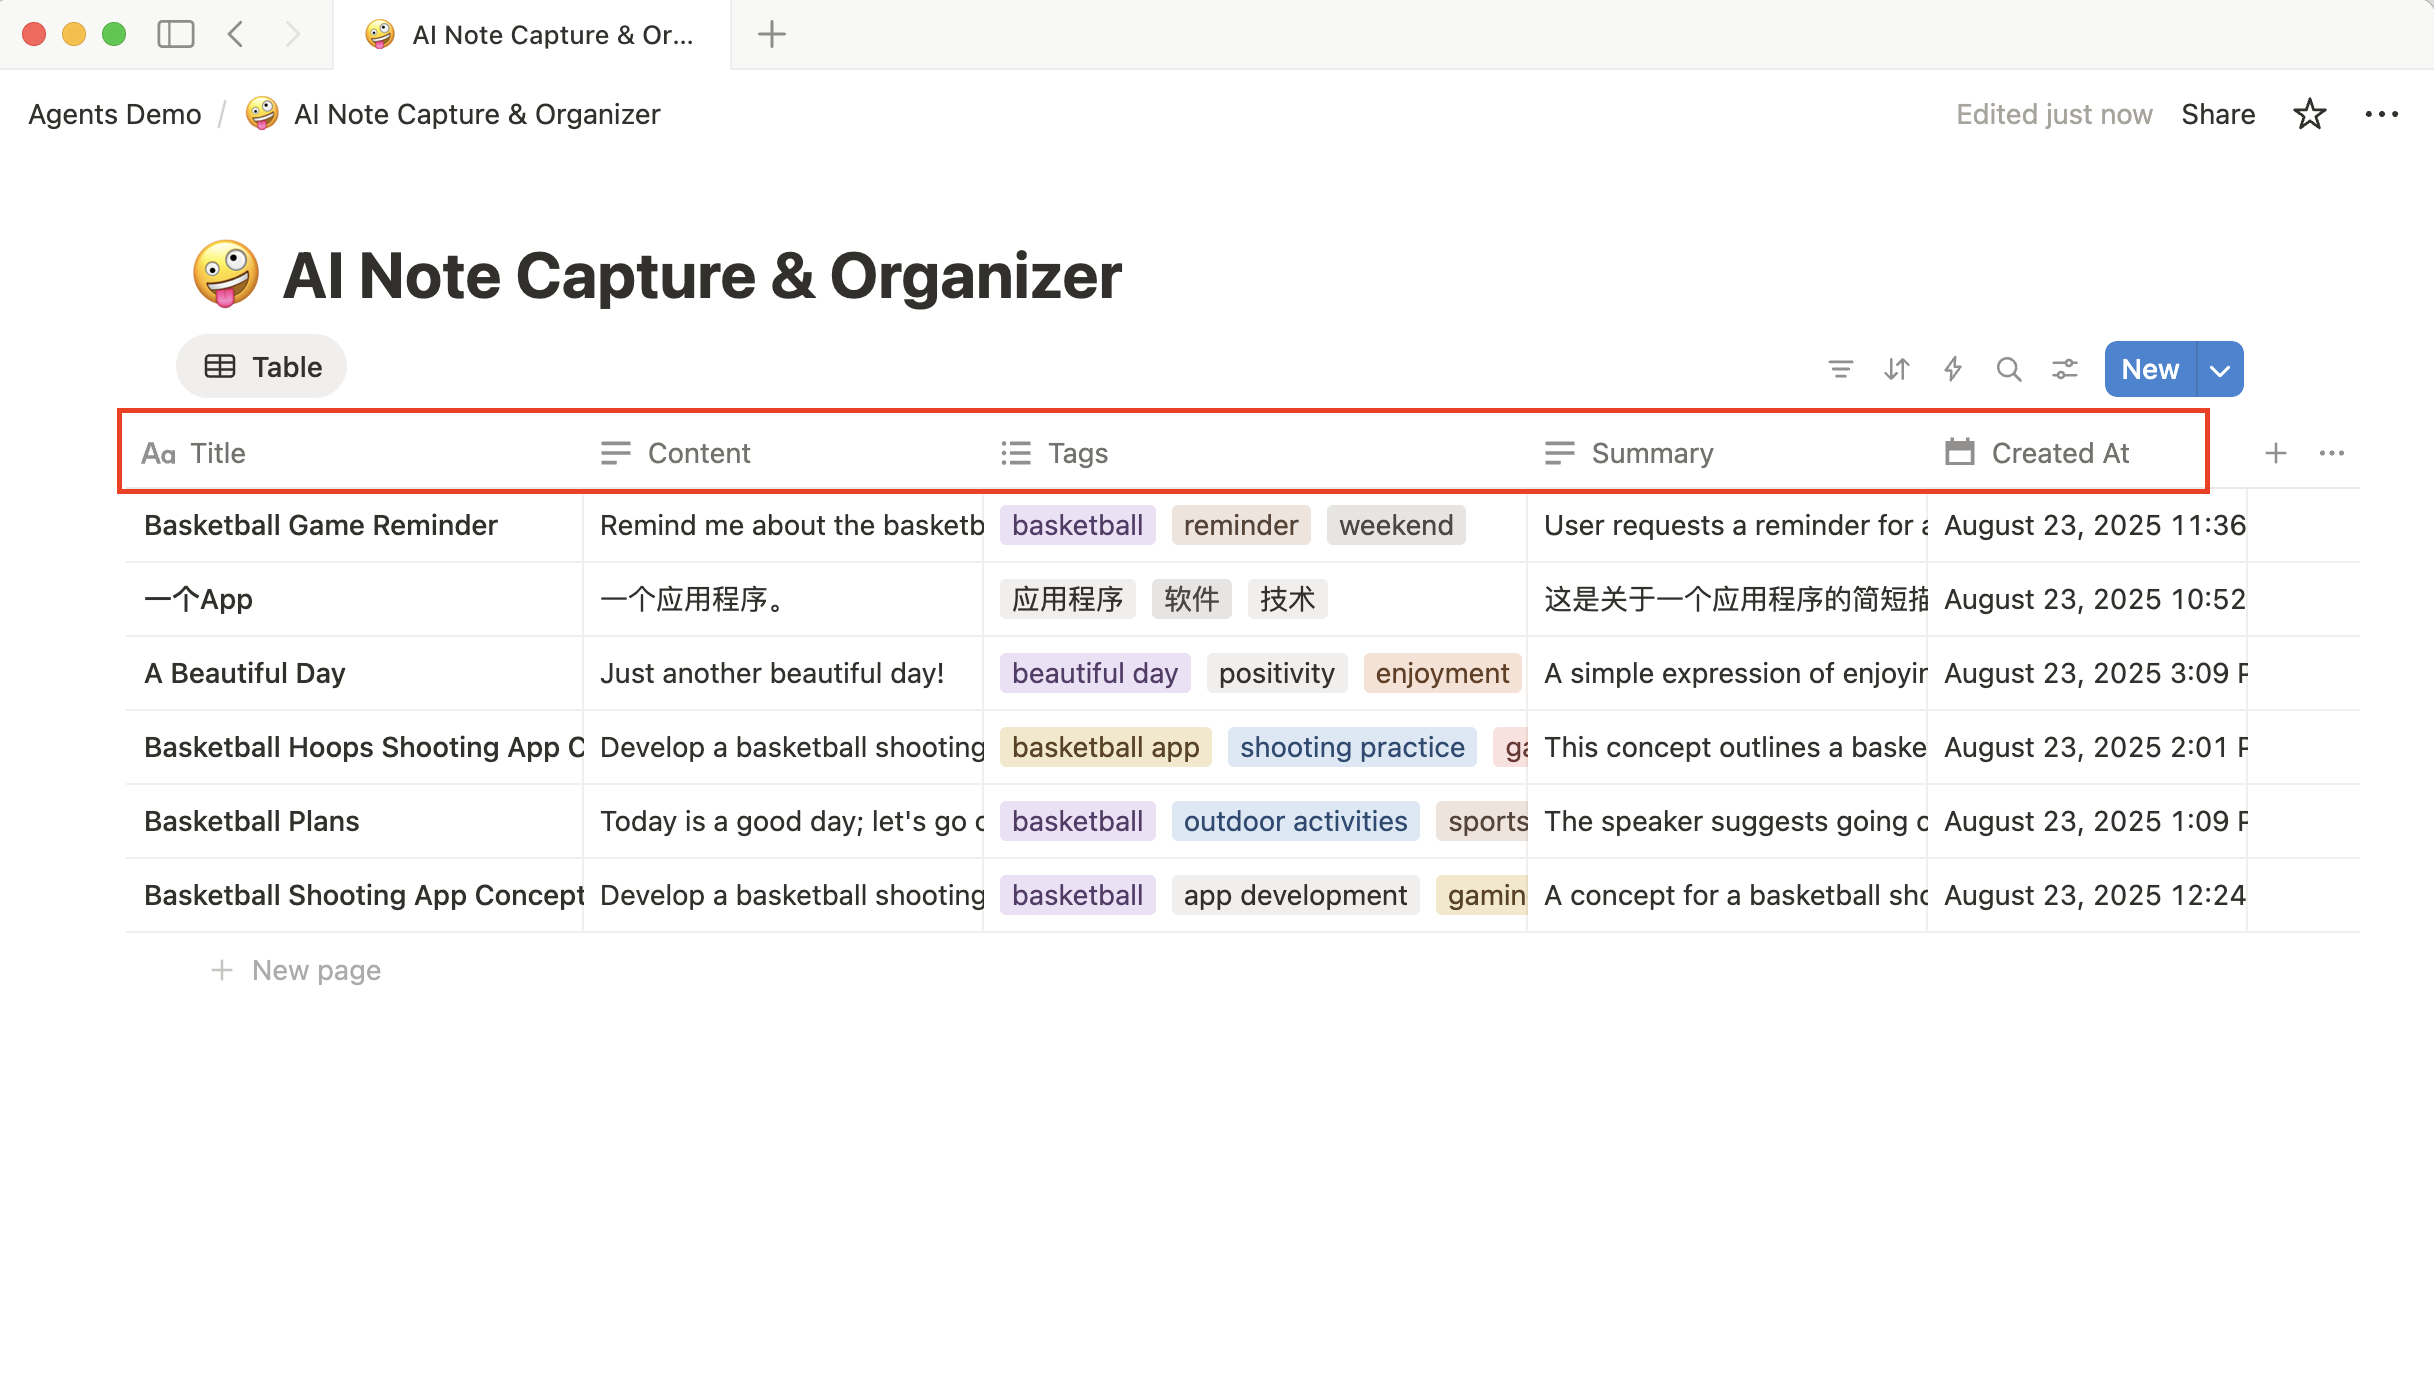Click the macOS green fullscreen window button
Viewport: 2434px width, 1382px height.
tap(114, 34)
